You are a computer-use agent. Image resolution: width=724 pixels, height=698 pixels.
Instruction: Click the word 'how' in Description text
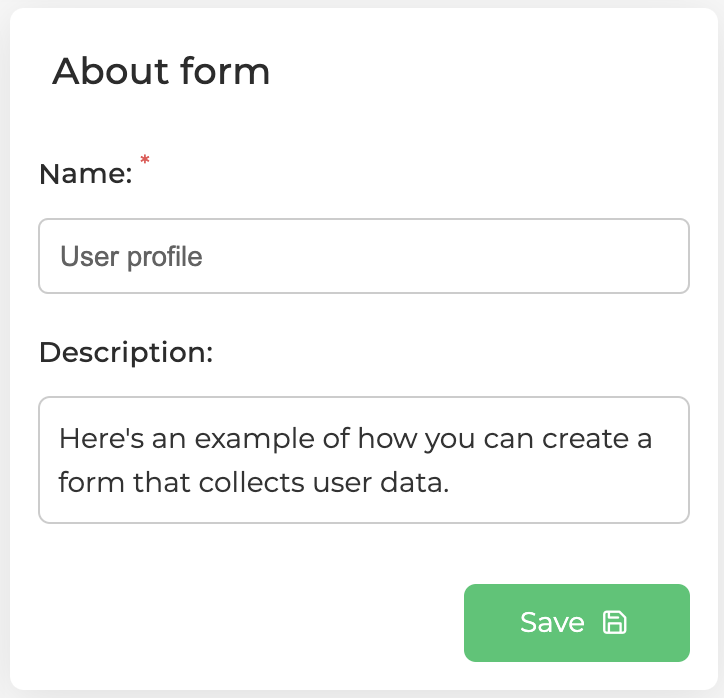point(387,439)
